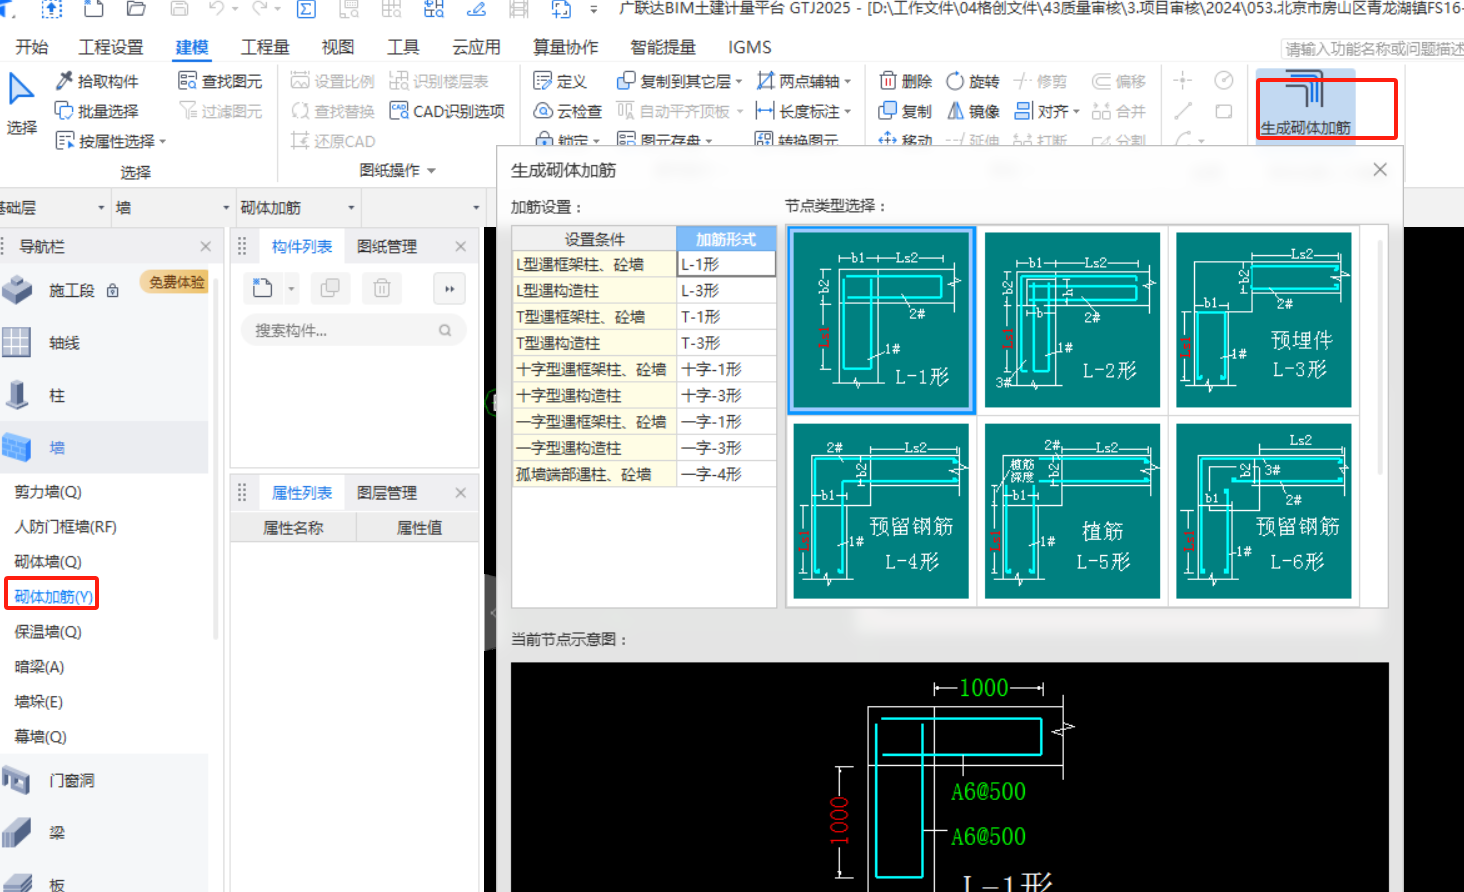
Task: Click 旋转 tool
Action: (973, 81)
